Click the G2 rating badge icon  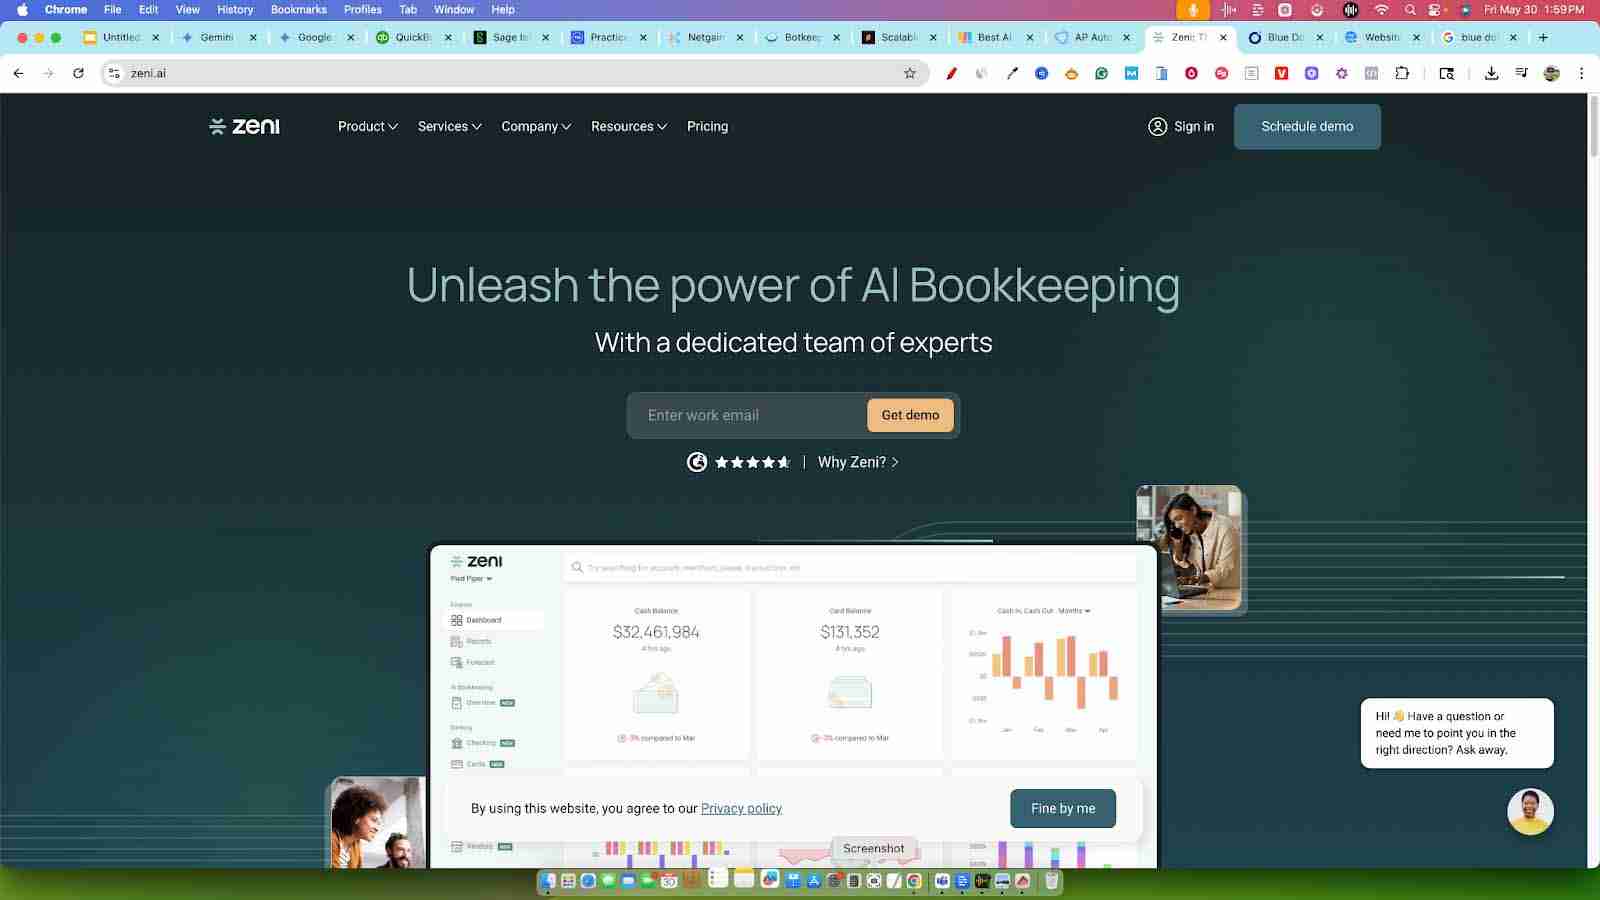tap(697, 462)
